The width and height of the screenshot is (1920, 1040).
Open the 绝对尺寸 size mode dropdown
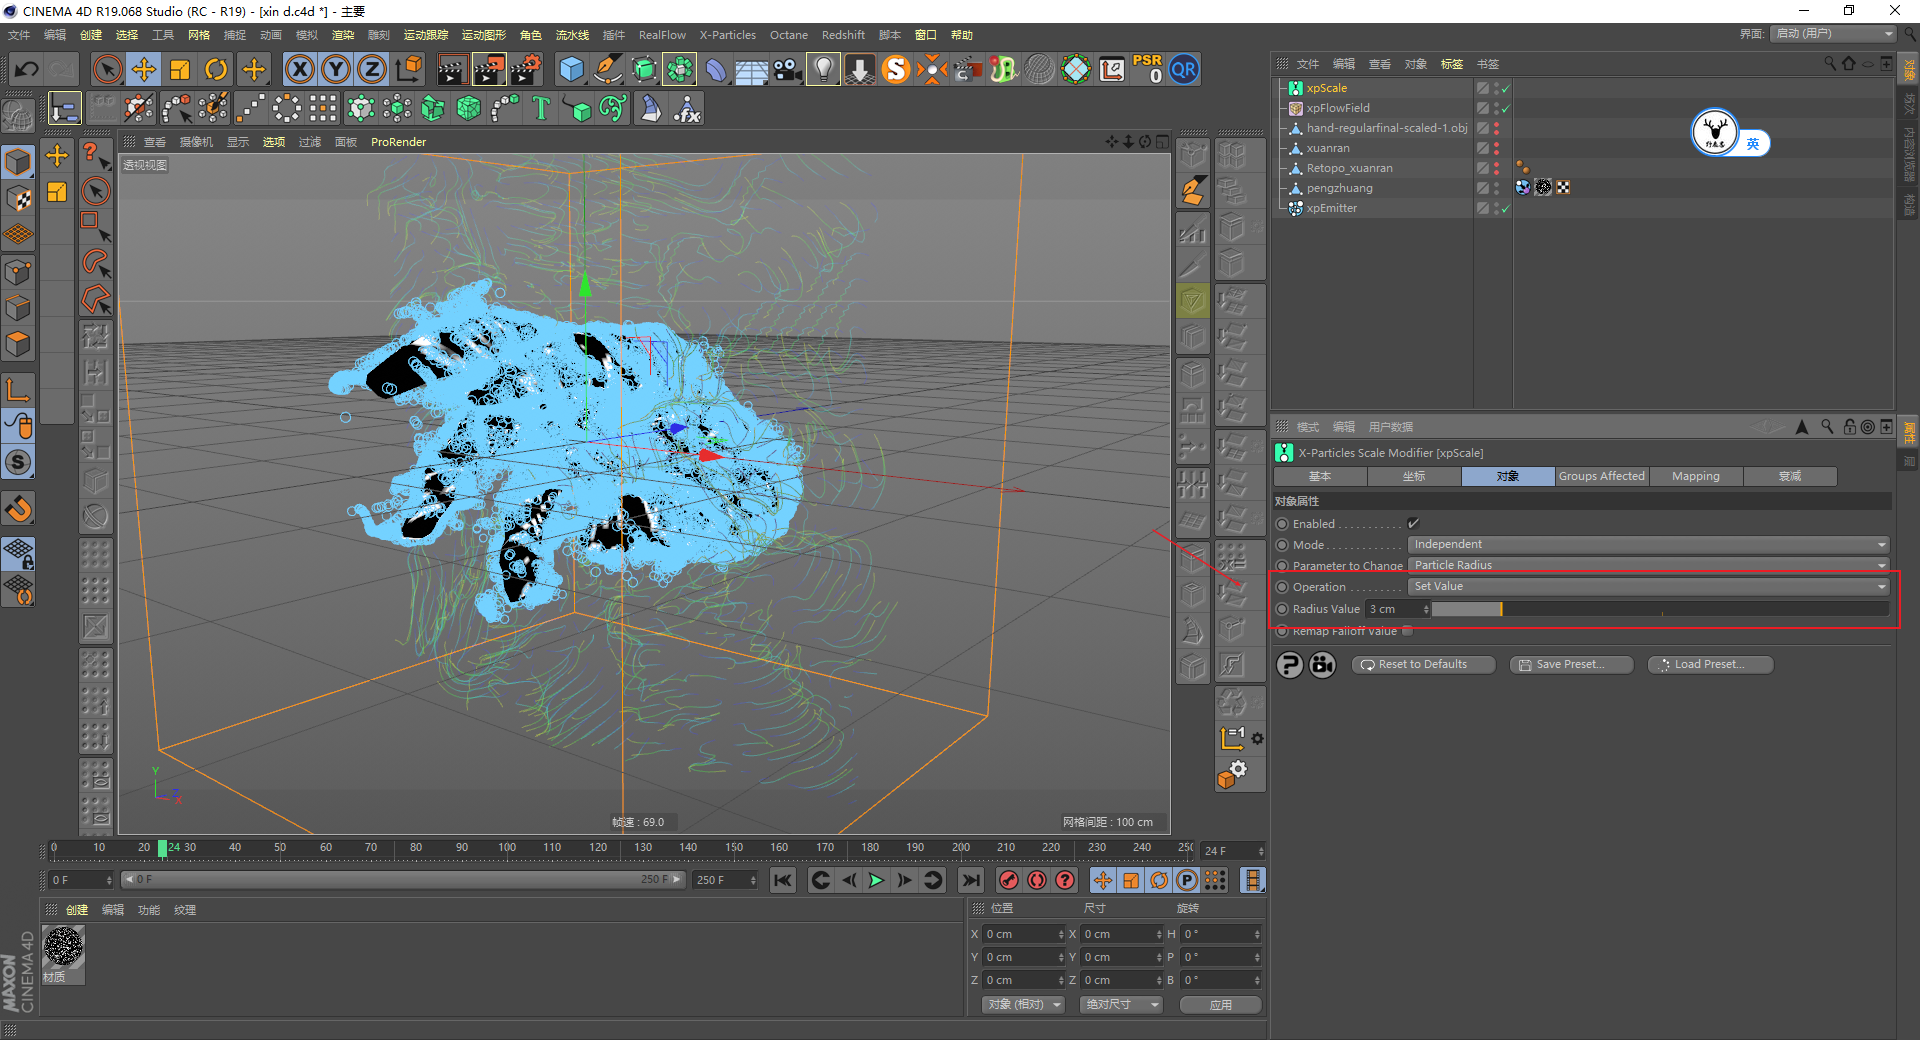click(x=1122, y=1004)
